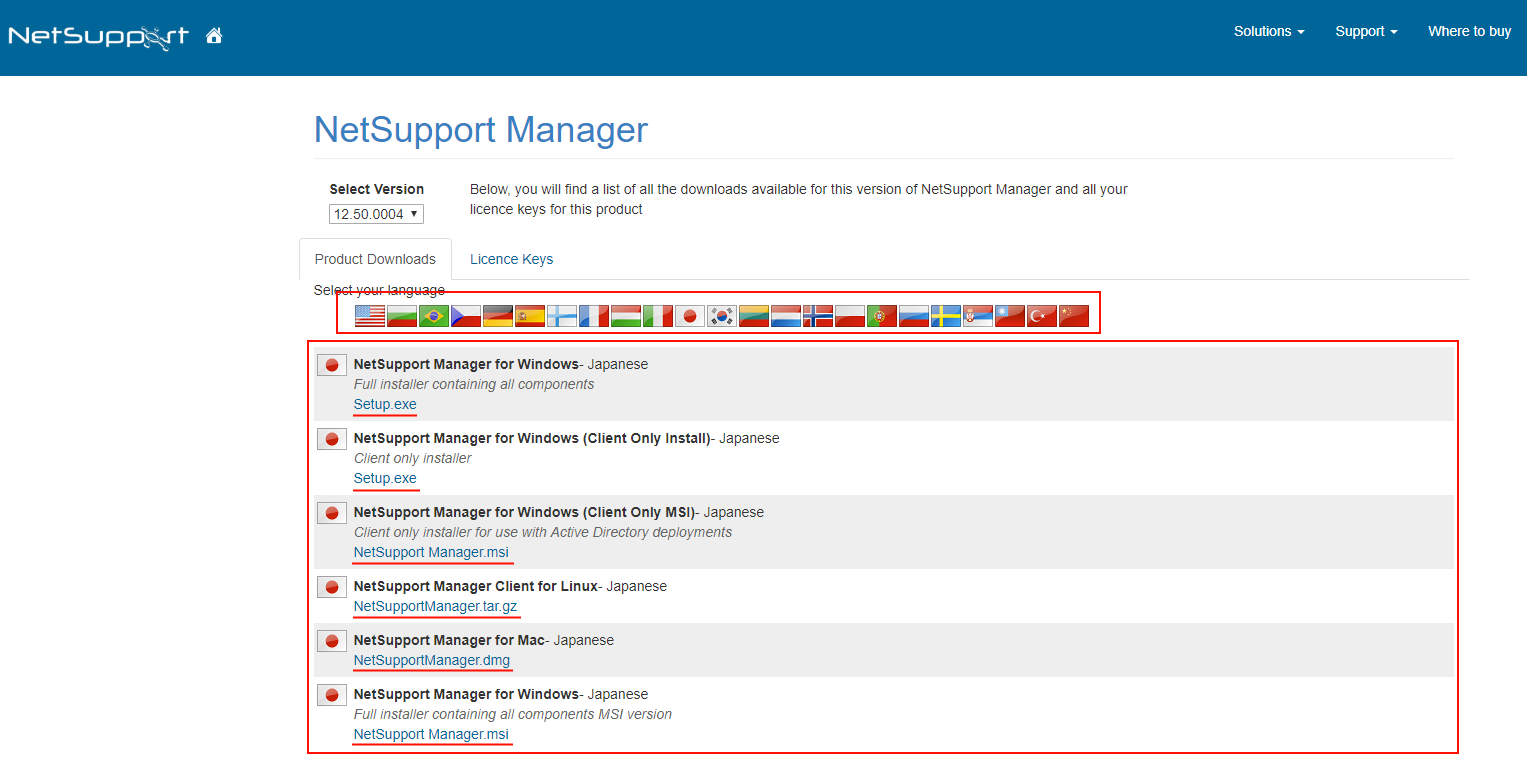This screenshot has width=1527, height=769.
Task: Select the German flag language
Action: pyautogui.click(x=498, y=316)
